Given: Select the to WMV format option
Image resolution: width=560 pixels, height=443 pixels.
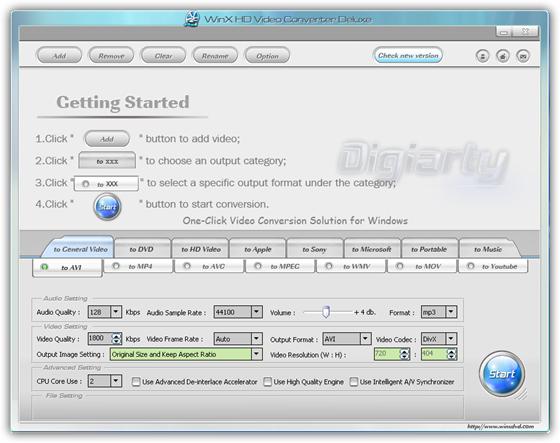Looking at the screenshot, I should (x=351, y=267).
